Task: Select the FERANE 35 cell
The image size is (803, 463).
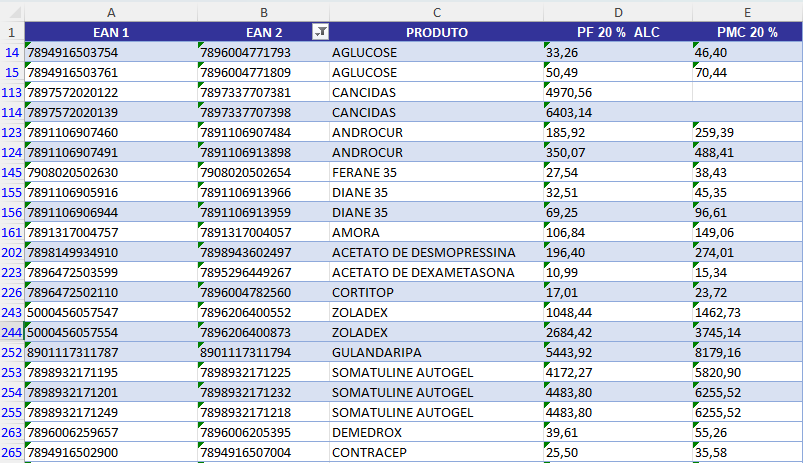Action: click(x=436, y=172)
